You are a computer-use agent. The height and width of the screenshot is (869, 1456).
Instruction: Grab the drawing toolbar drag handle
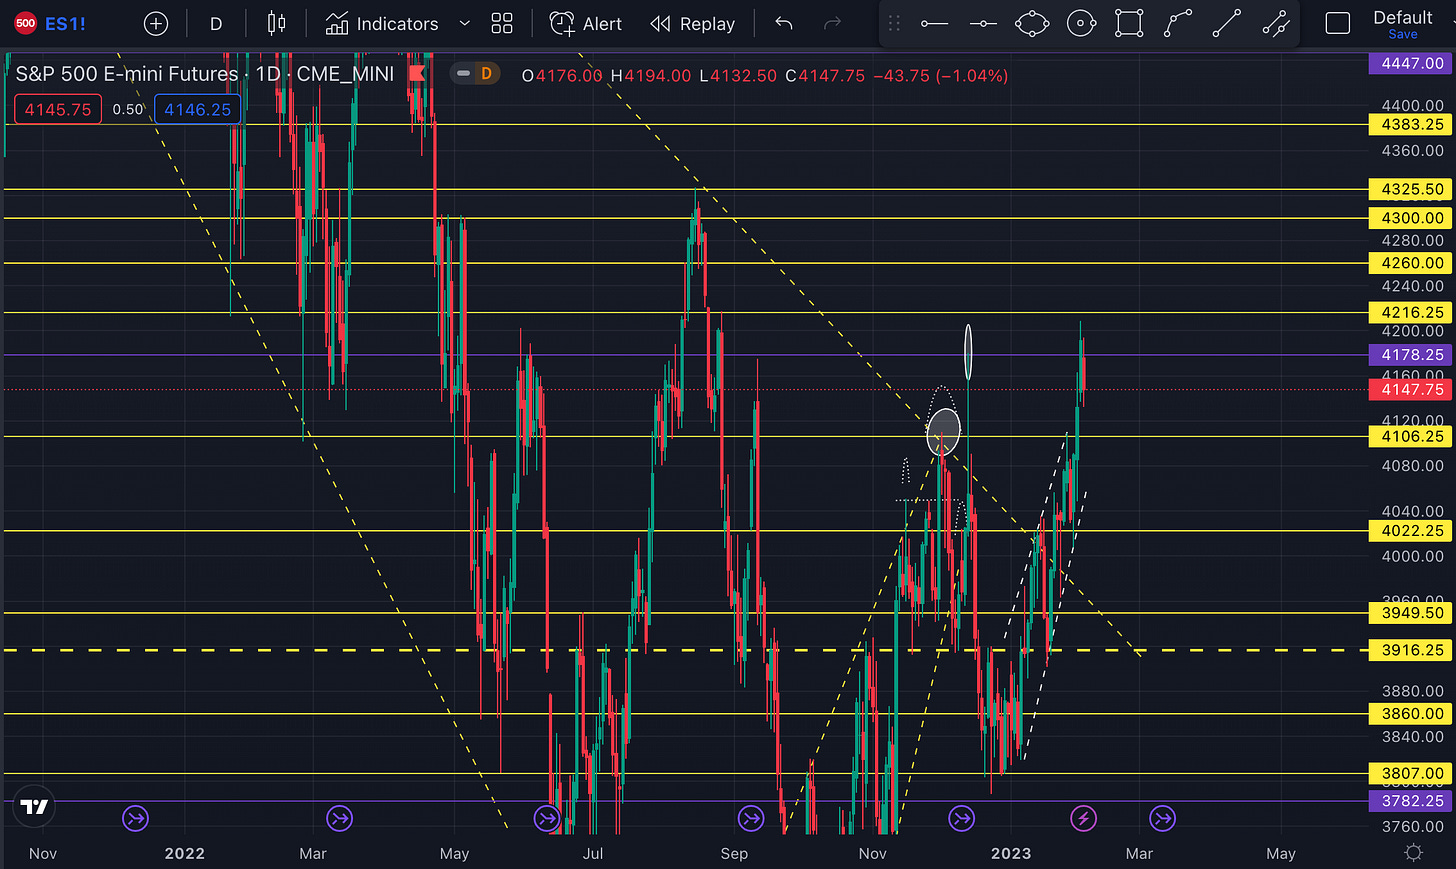[895, 23]
